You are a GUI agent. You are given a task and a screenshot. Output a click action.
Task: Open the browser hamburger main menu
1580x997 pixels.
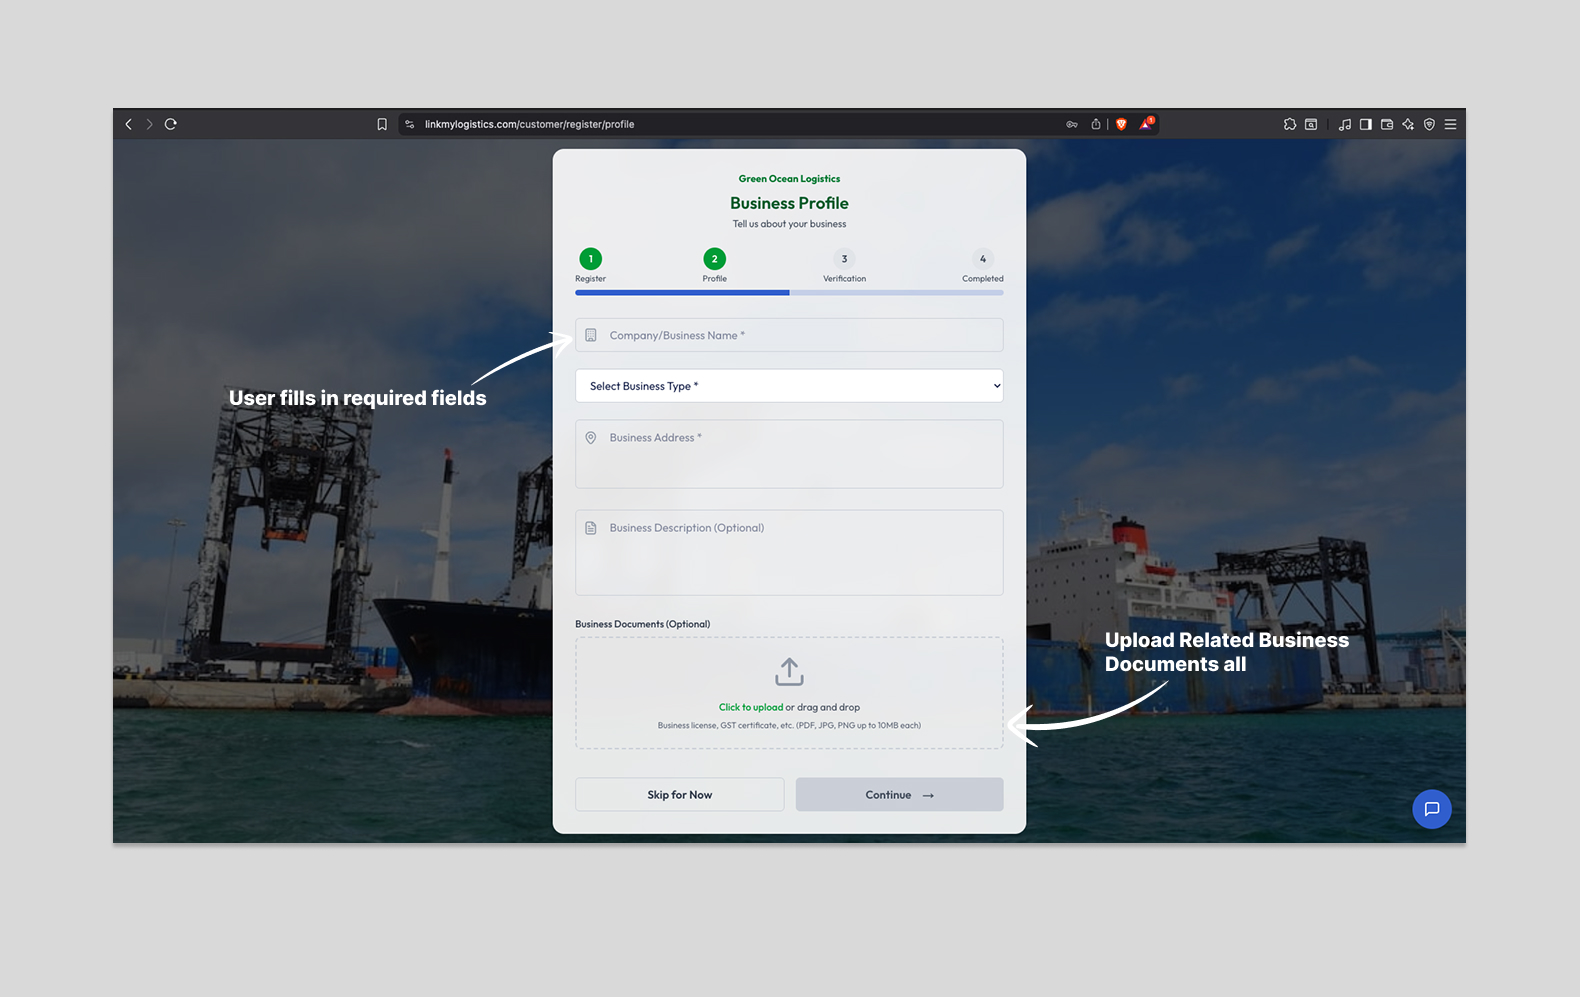(x=1450, y=124)
